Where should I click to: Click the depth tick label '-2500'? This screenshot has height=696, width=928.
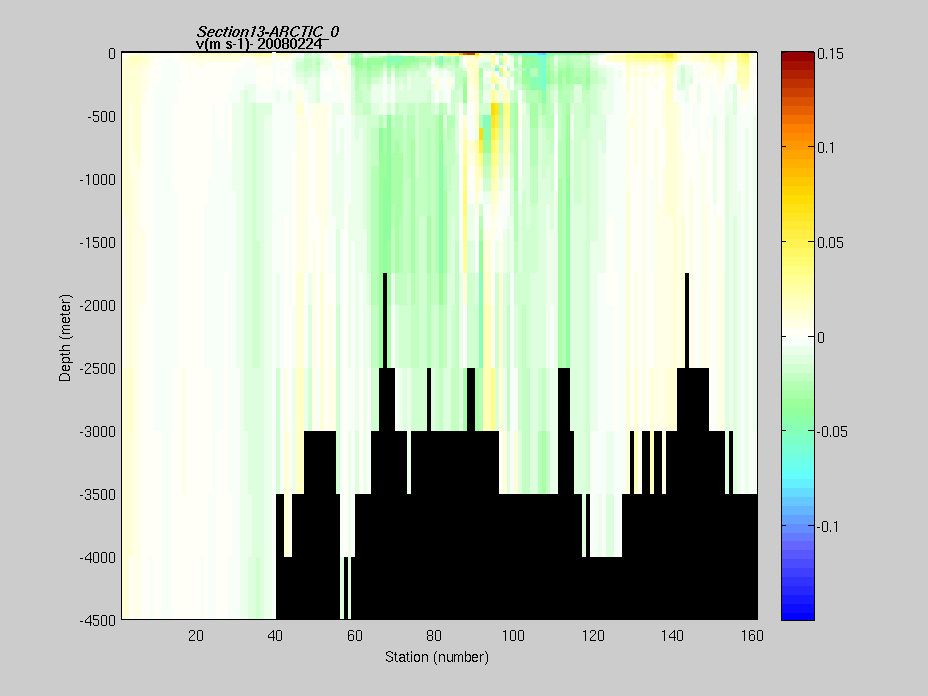pyautogui.click(x=98, y=369)
